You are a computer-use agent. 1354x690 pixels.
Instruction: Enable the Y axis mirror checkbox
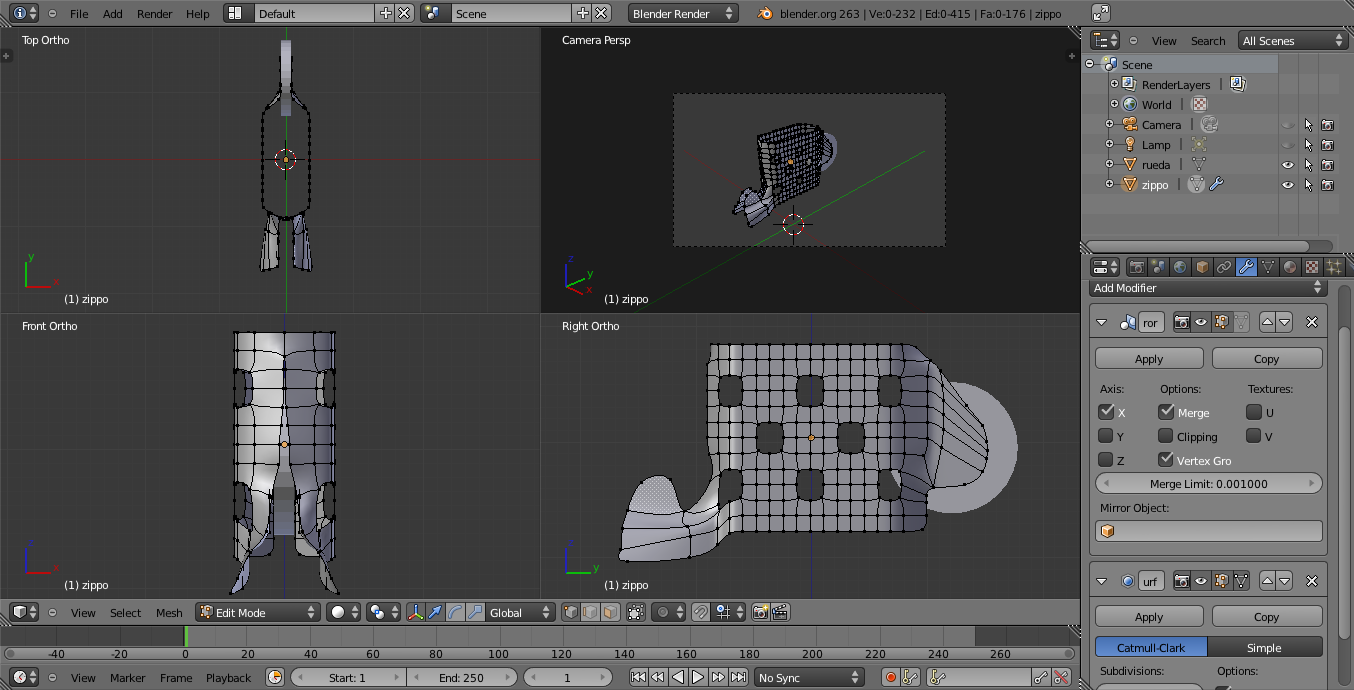[x=1106, y=436]
